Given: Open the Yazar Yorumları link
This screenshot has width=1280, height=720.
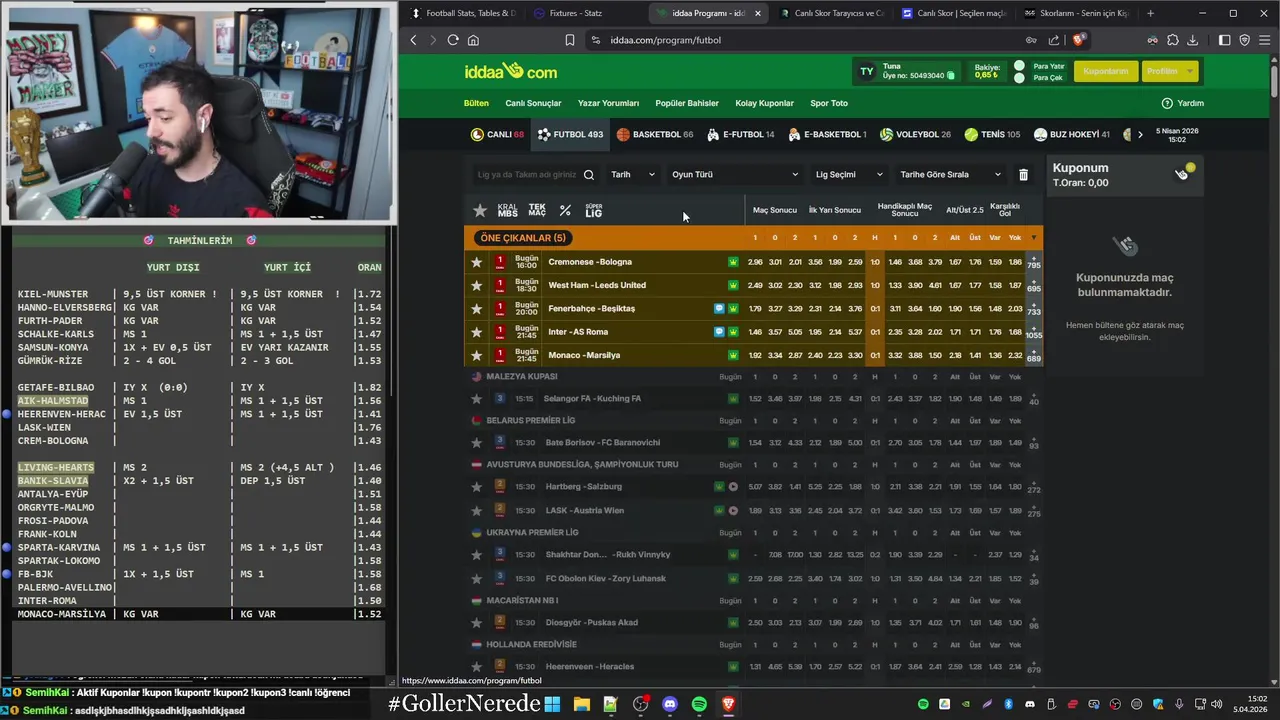Looking at the screenshot, I should point(608,103).
